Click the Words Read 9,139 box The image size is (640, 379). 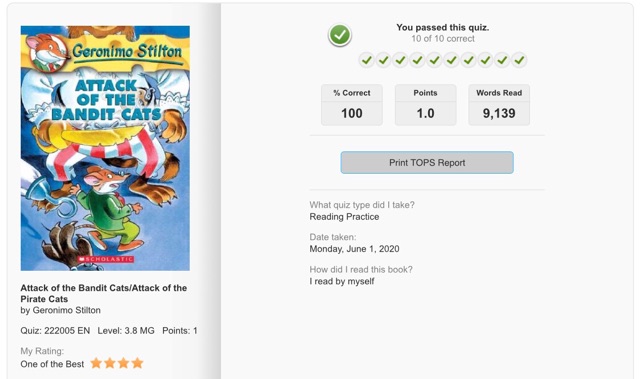(x=499, y=105)
